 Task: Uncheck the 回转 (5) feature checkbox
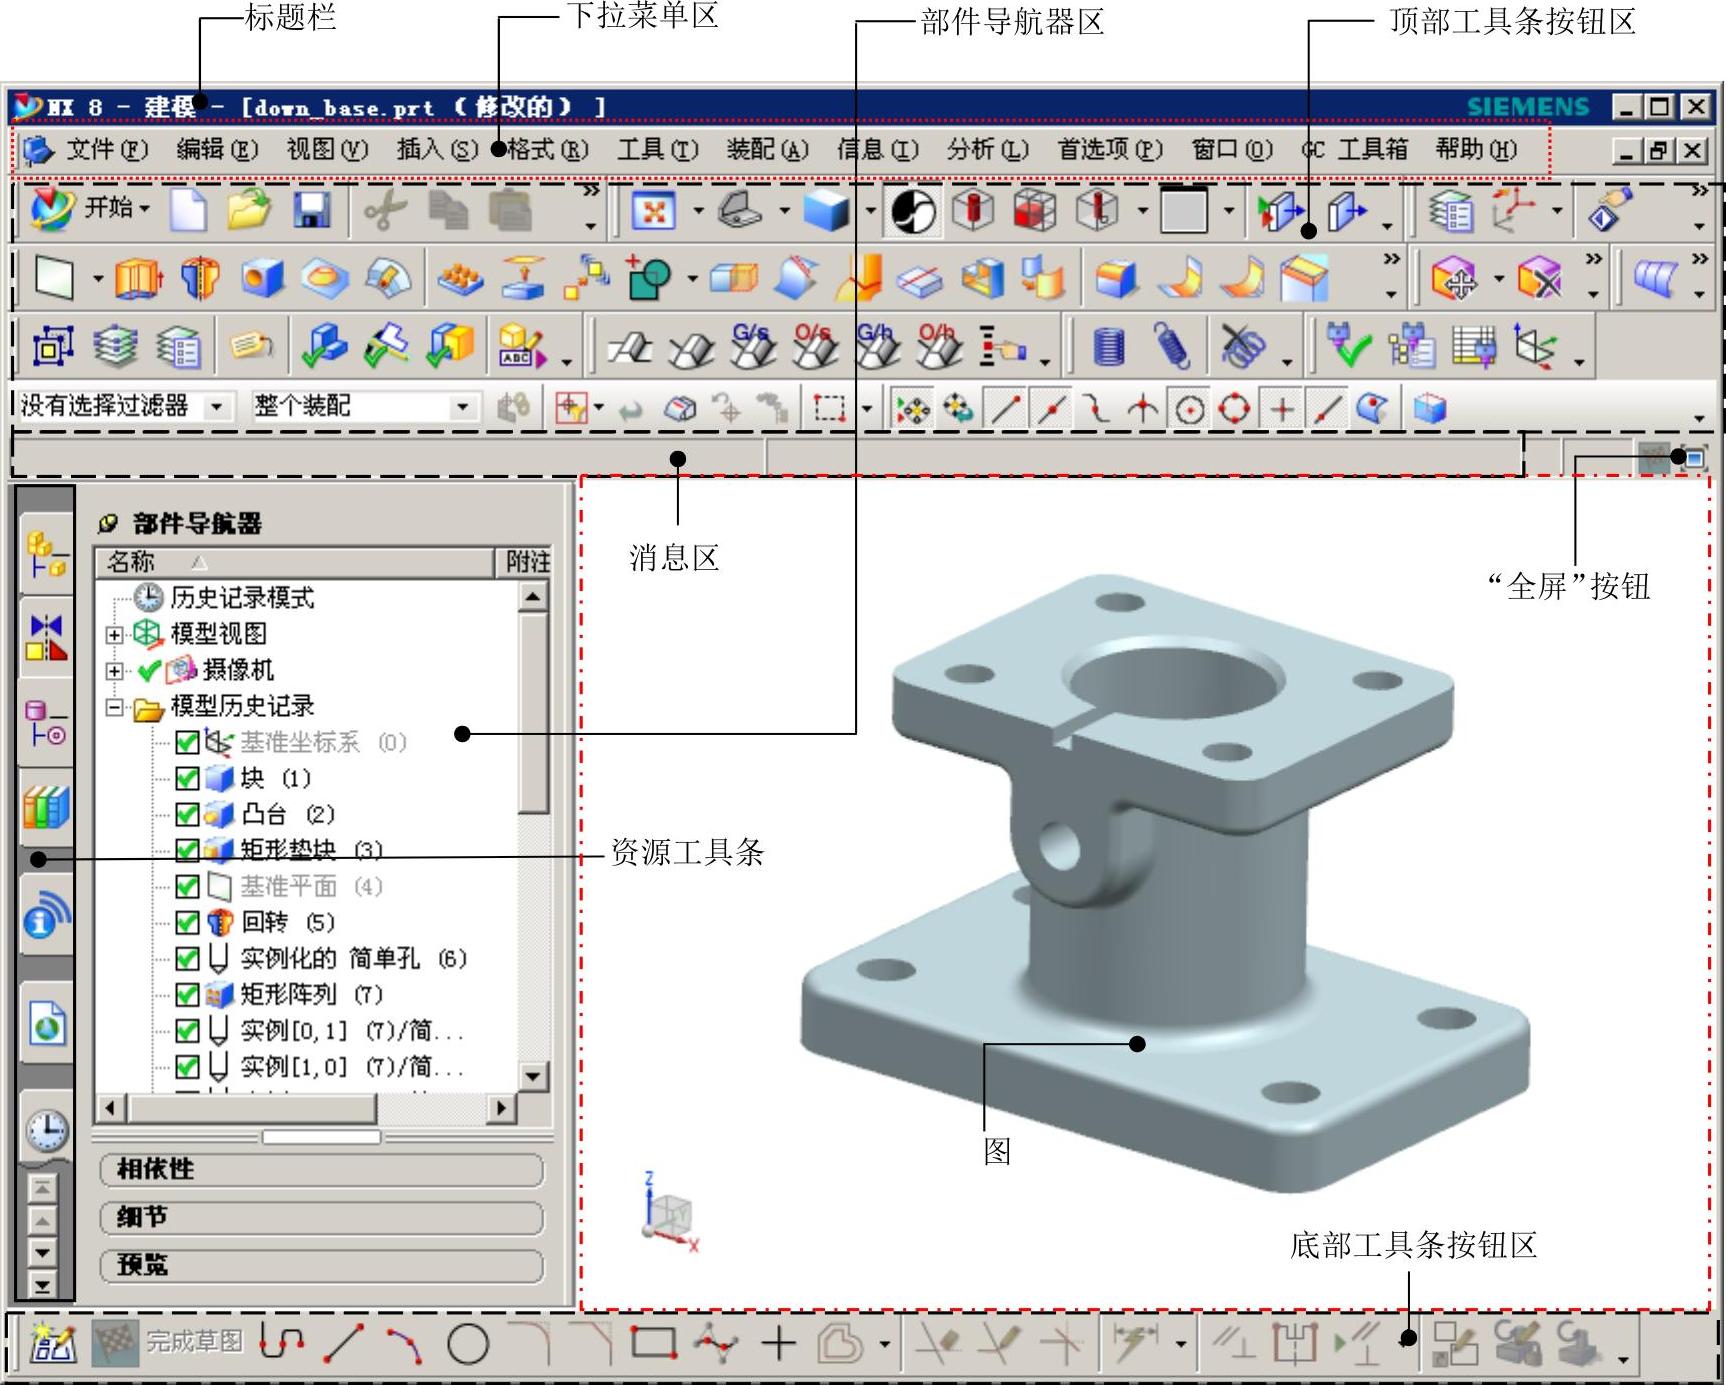pos(187,922)
